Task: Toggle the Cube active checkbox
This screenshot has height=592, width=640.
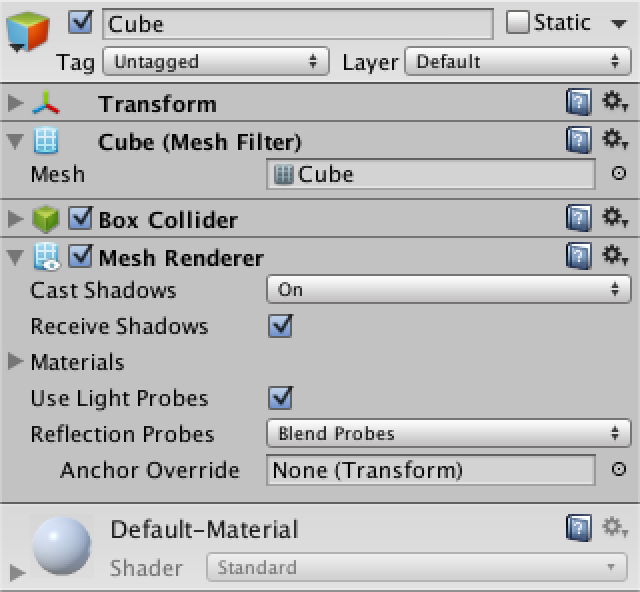Action: click(80, 22)
